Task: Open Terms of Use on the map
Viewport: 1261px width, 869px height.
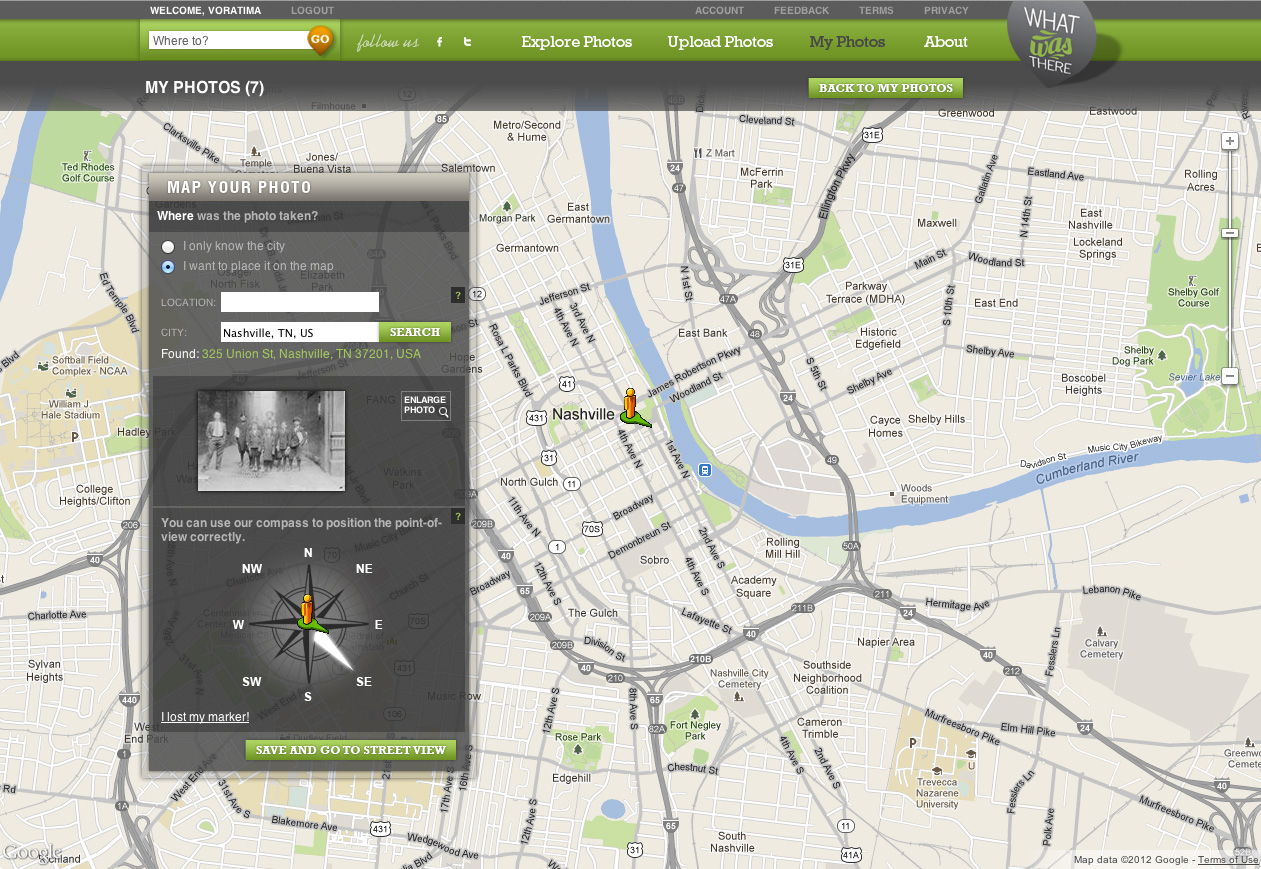Action: (x=1228, y=860)
